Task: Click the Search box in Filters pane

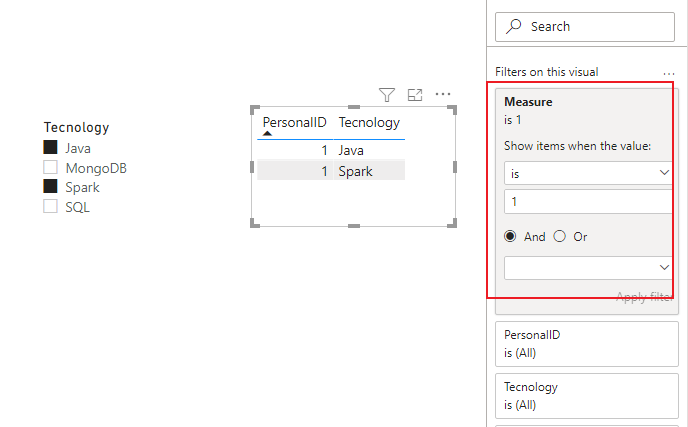Action: click(585, 27)
